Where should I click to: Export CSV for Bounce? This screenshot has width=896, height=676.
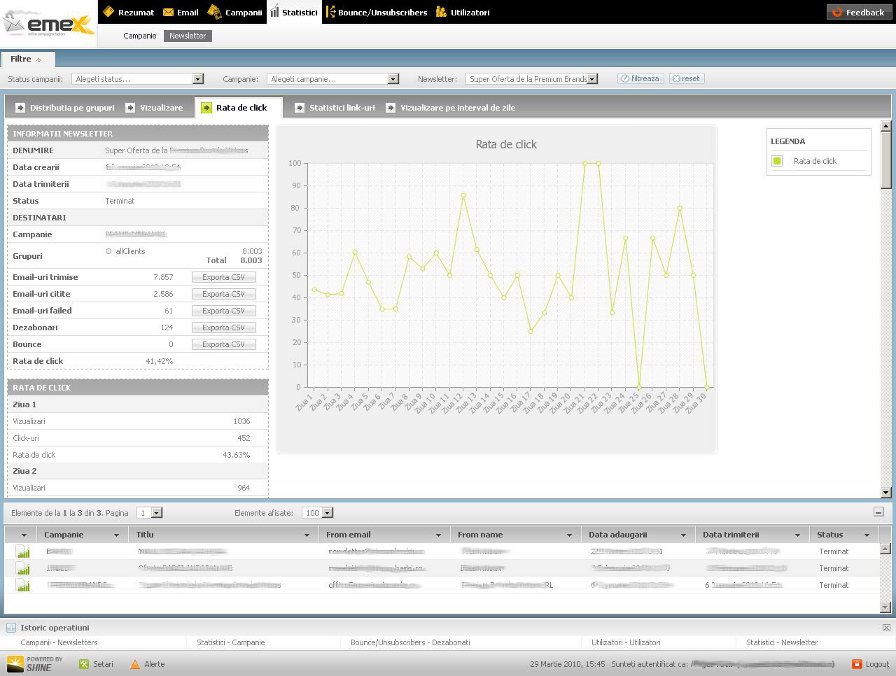223,345
